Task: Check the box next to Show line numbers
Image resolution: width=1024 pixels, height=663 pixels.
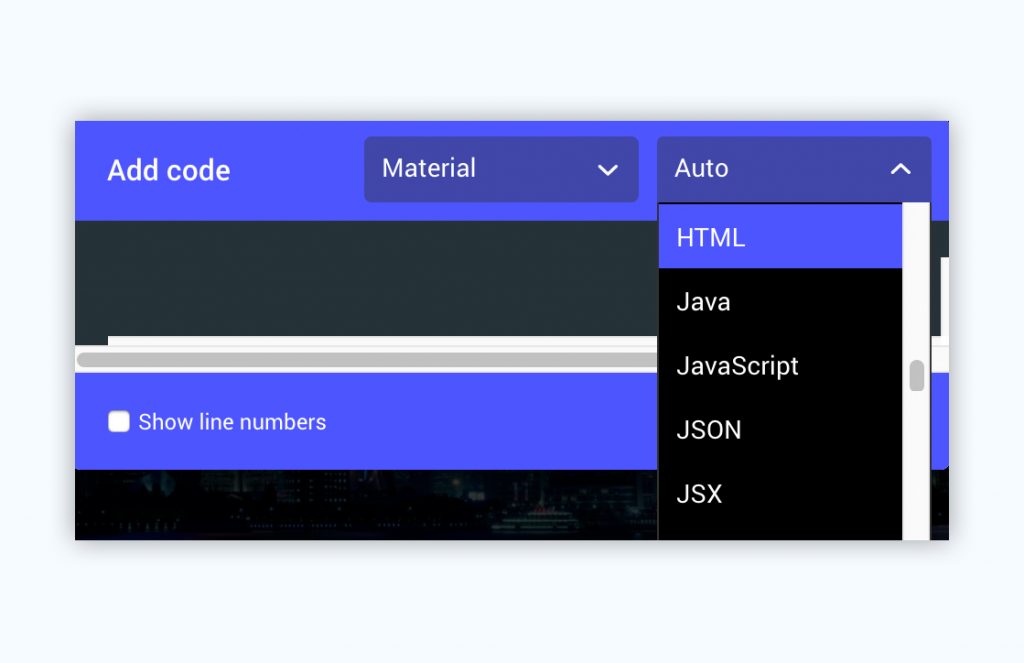Action: [118, 422]
